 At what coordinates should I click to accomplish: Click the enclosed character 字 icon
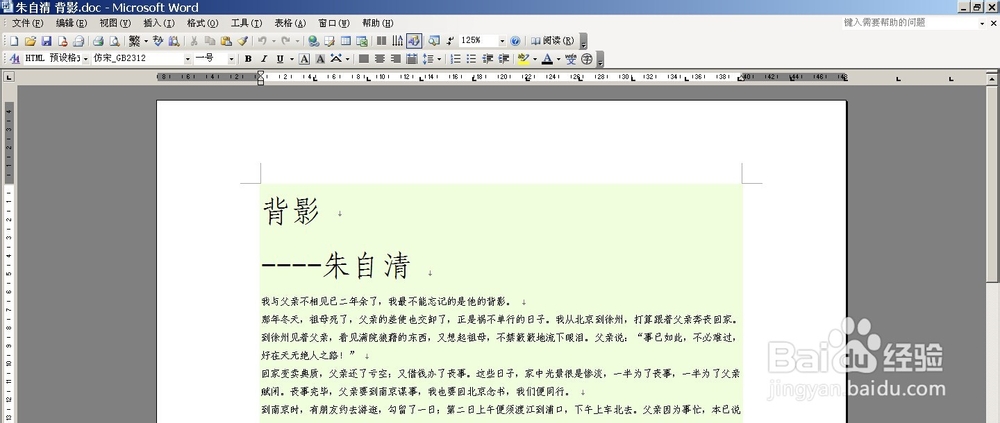pos(587,59)
